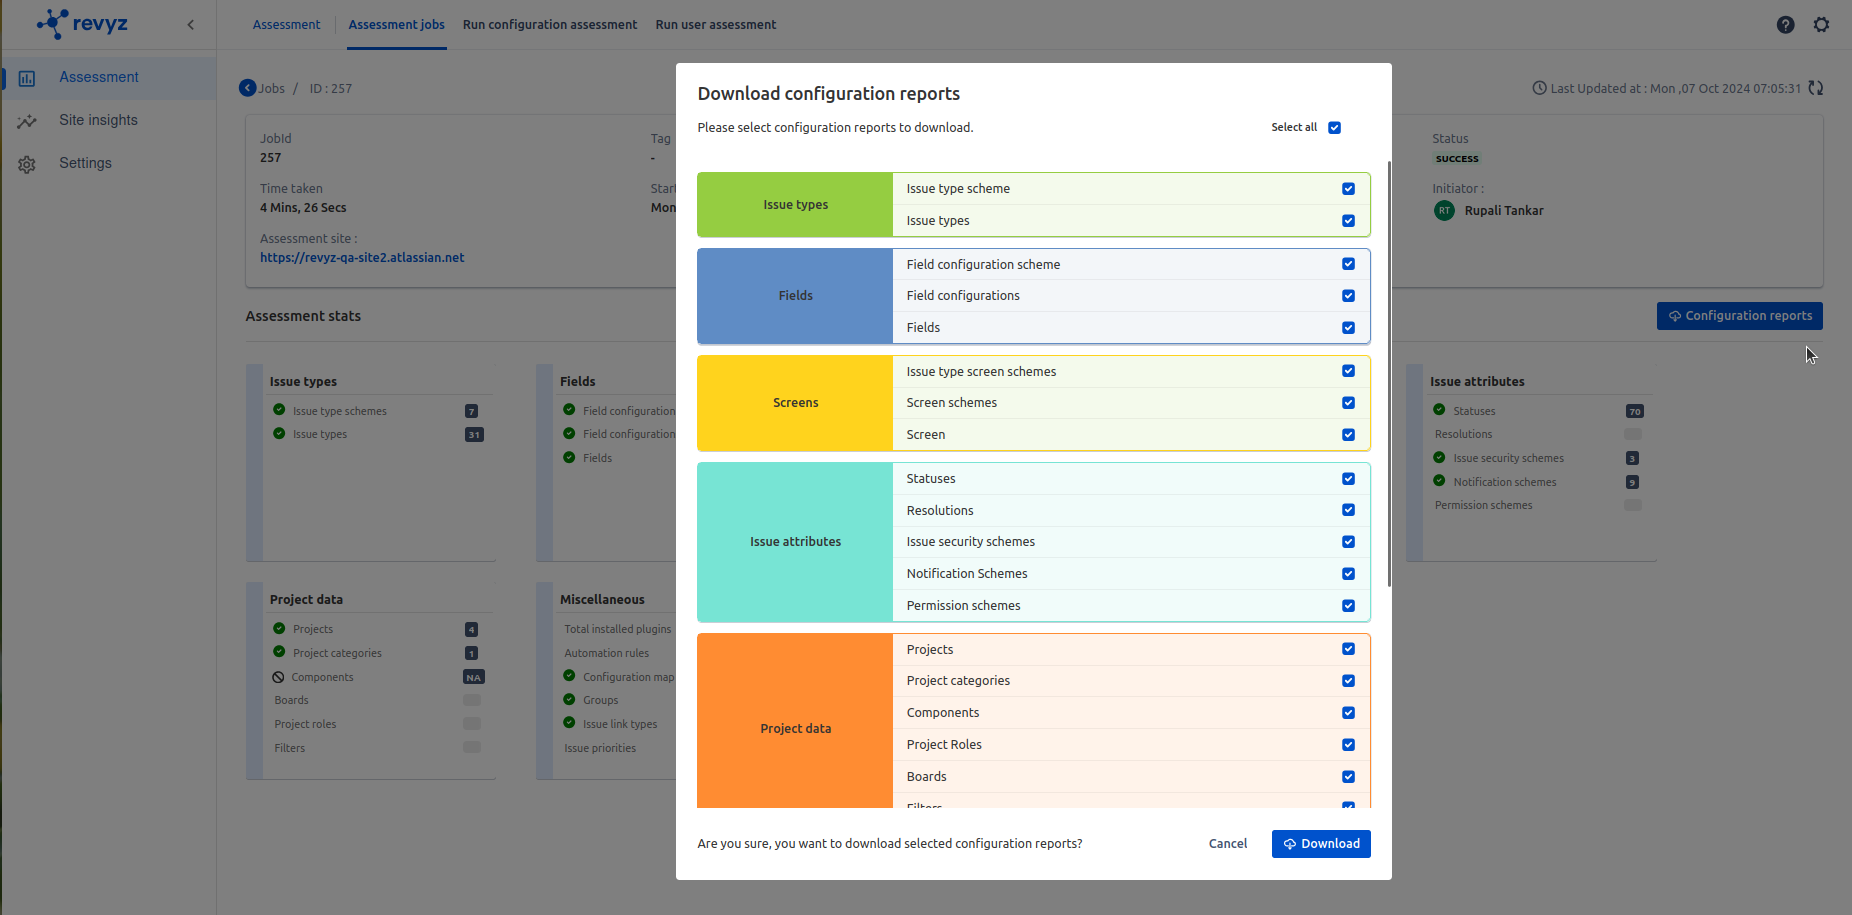Screen dimensions: 1852x915
Task: Click the count badge 70 for Statuses
Action: tap(1635, 411)
